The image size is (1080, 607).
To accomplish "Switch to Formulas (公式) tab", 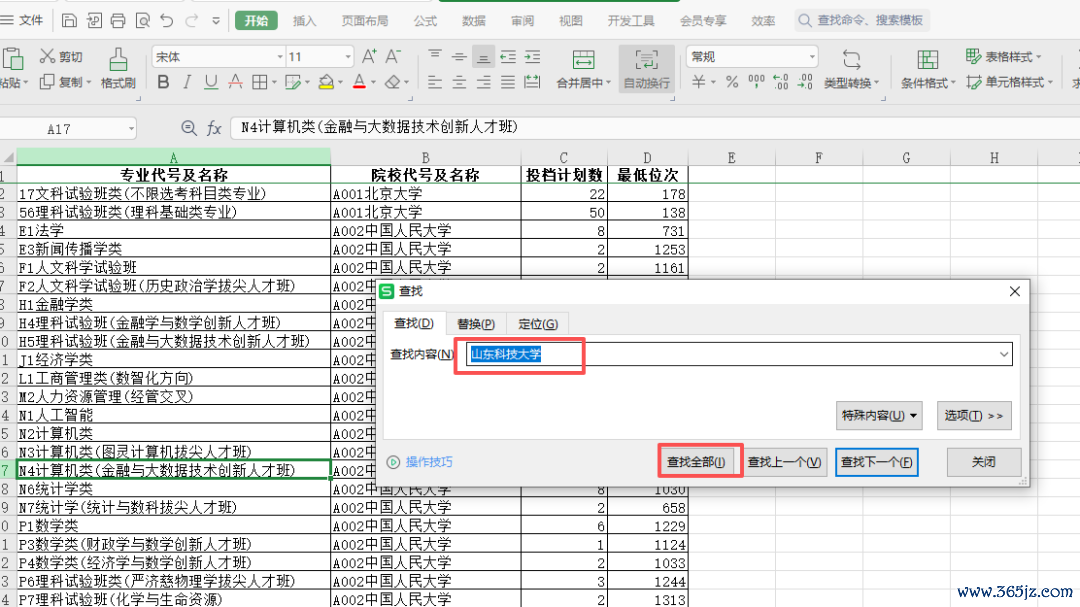I will pyautogui.click(x=425, y=21).
